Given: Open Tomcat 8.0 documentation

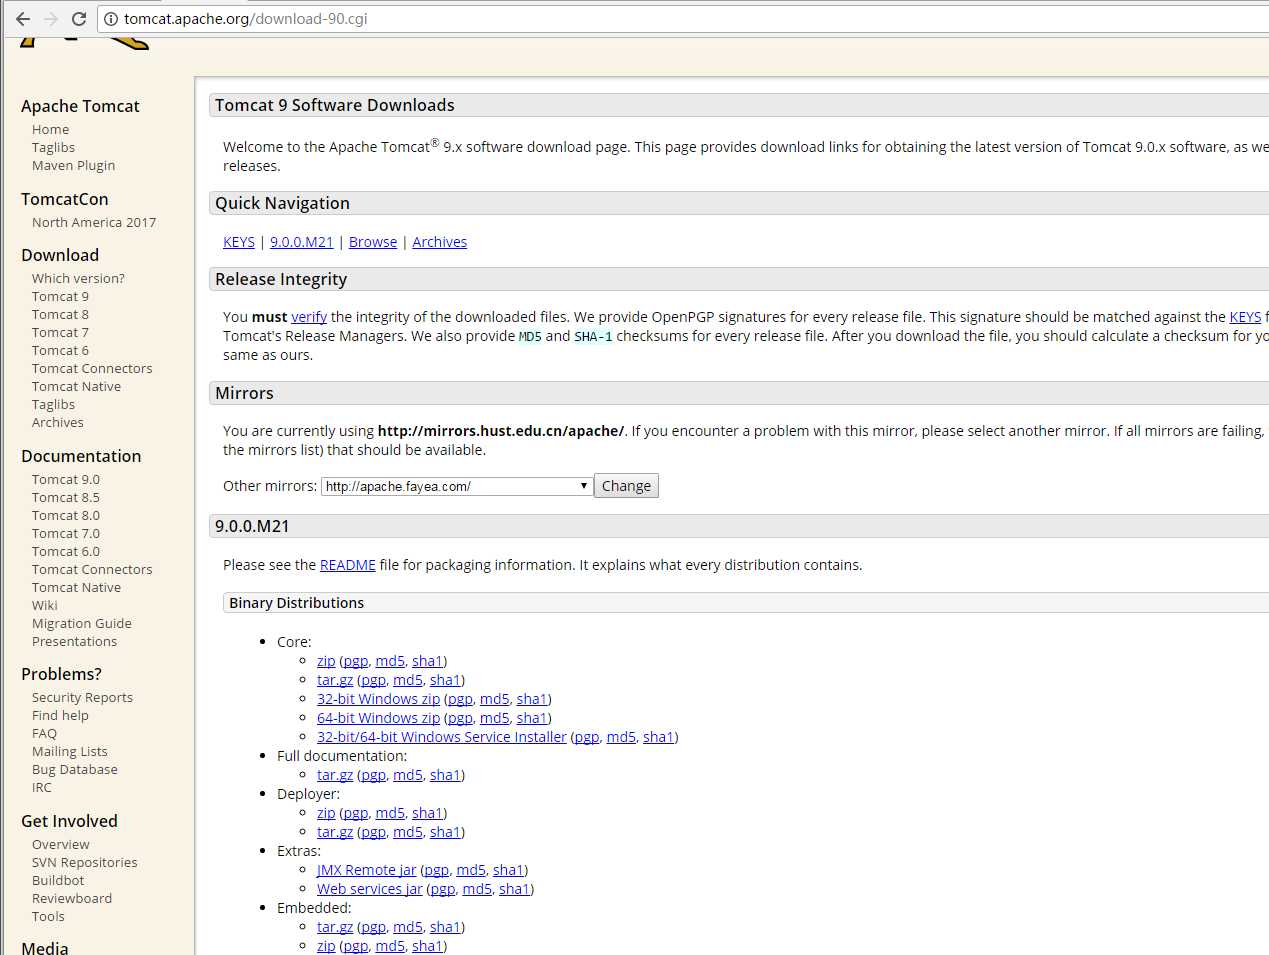Looking at the screenshot, I should tap(66, 516).
